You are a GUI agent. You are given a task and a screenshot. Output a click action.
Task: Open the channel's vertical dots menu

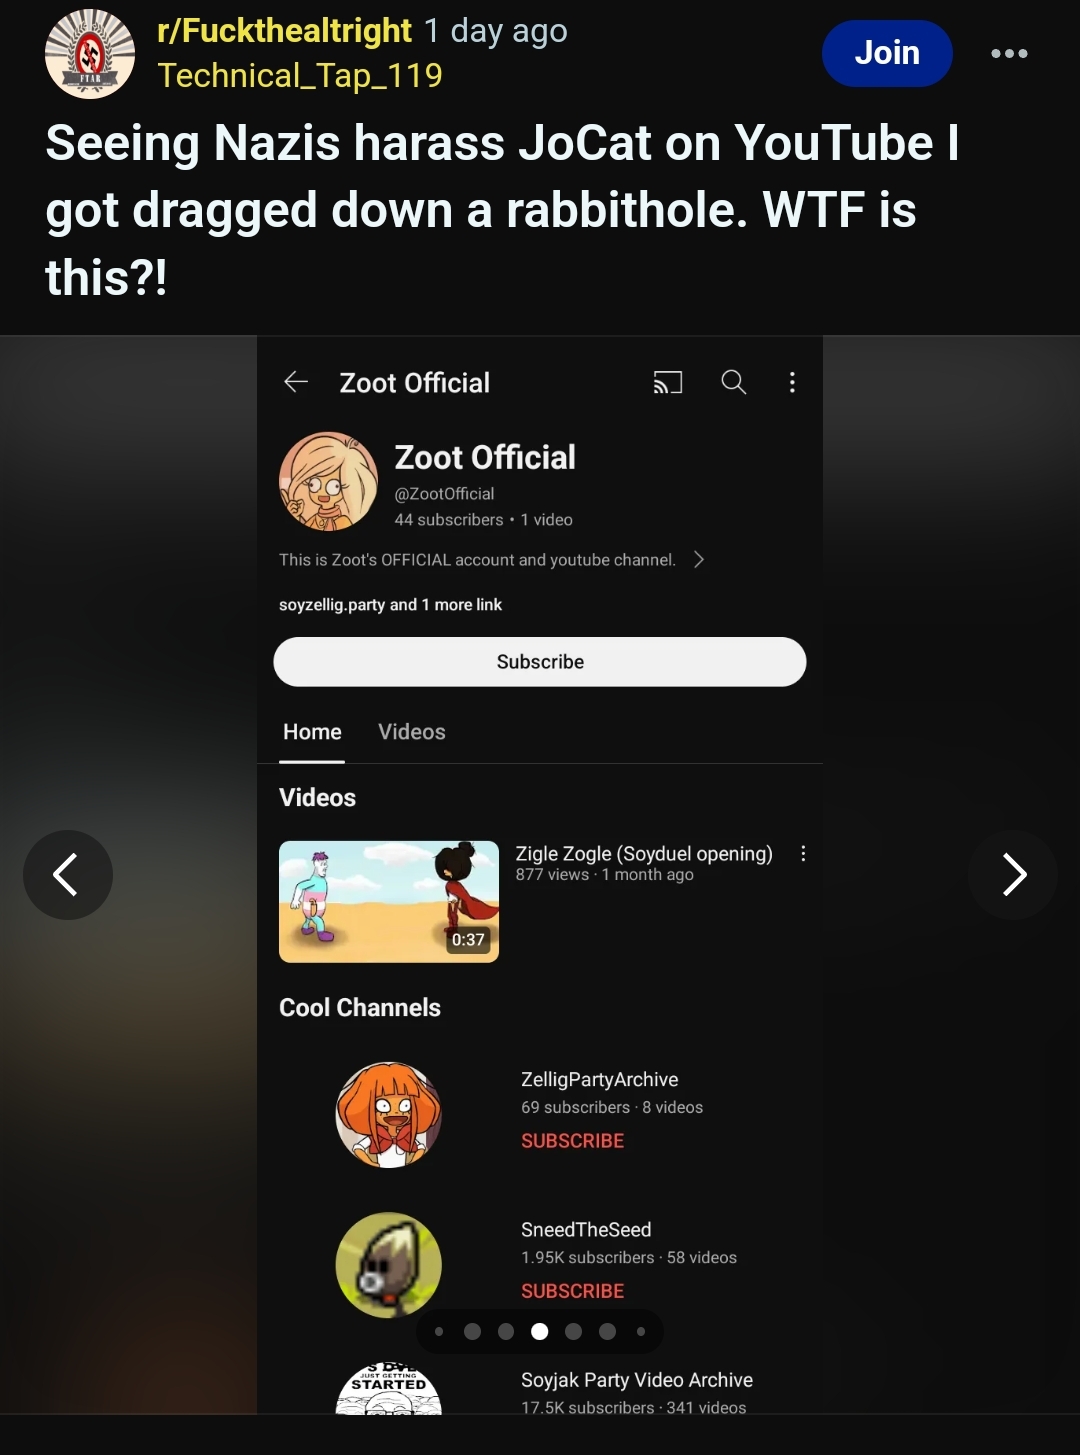point(792,382)
